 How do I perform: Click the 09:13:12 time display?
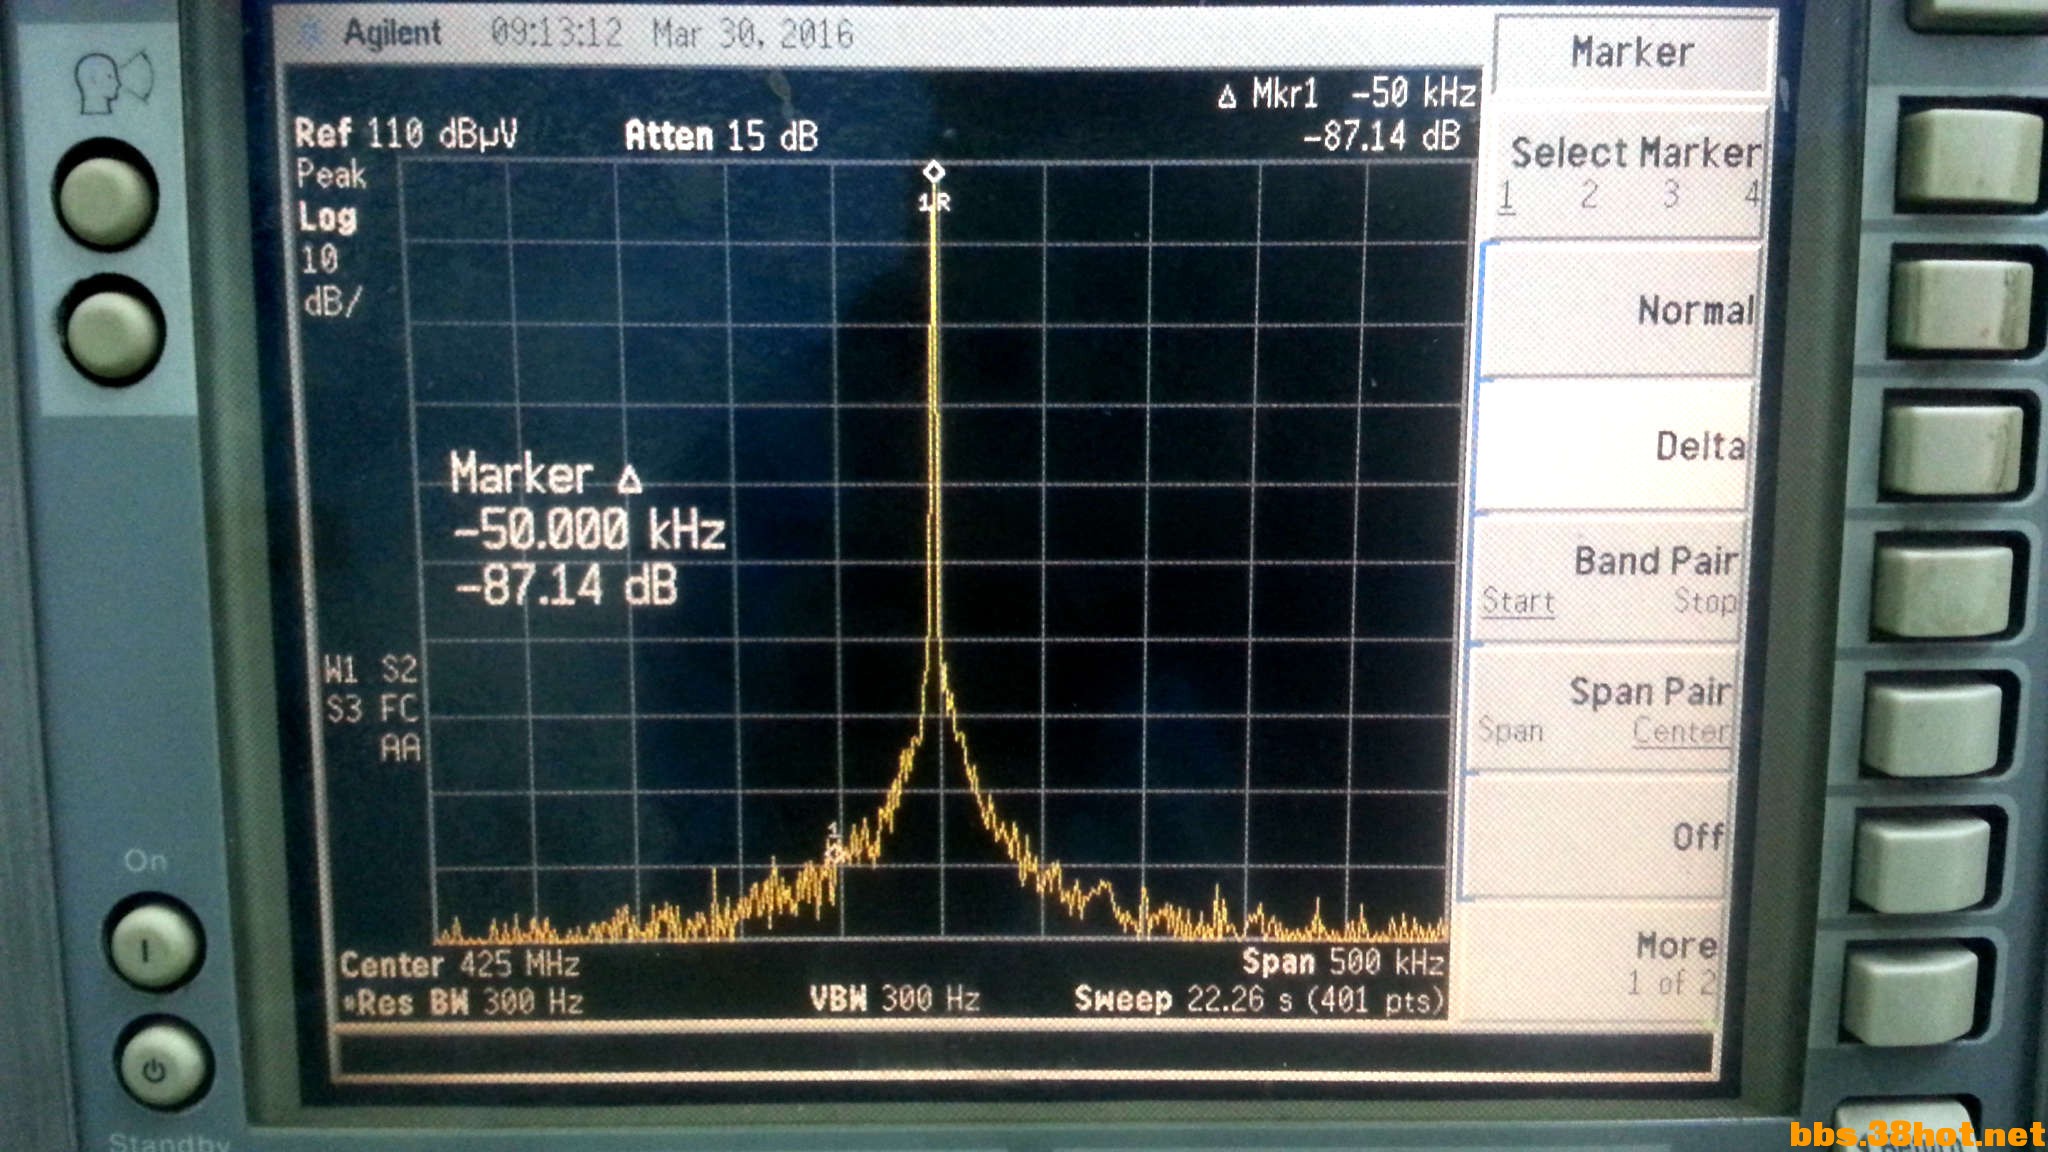[x=556, y=34]
